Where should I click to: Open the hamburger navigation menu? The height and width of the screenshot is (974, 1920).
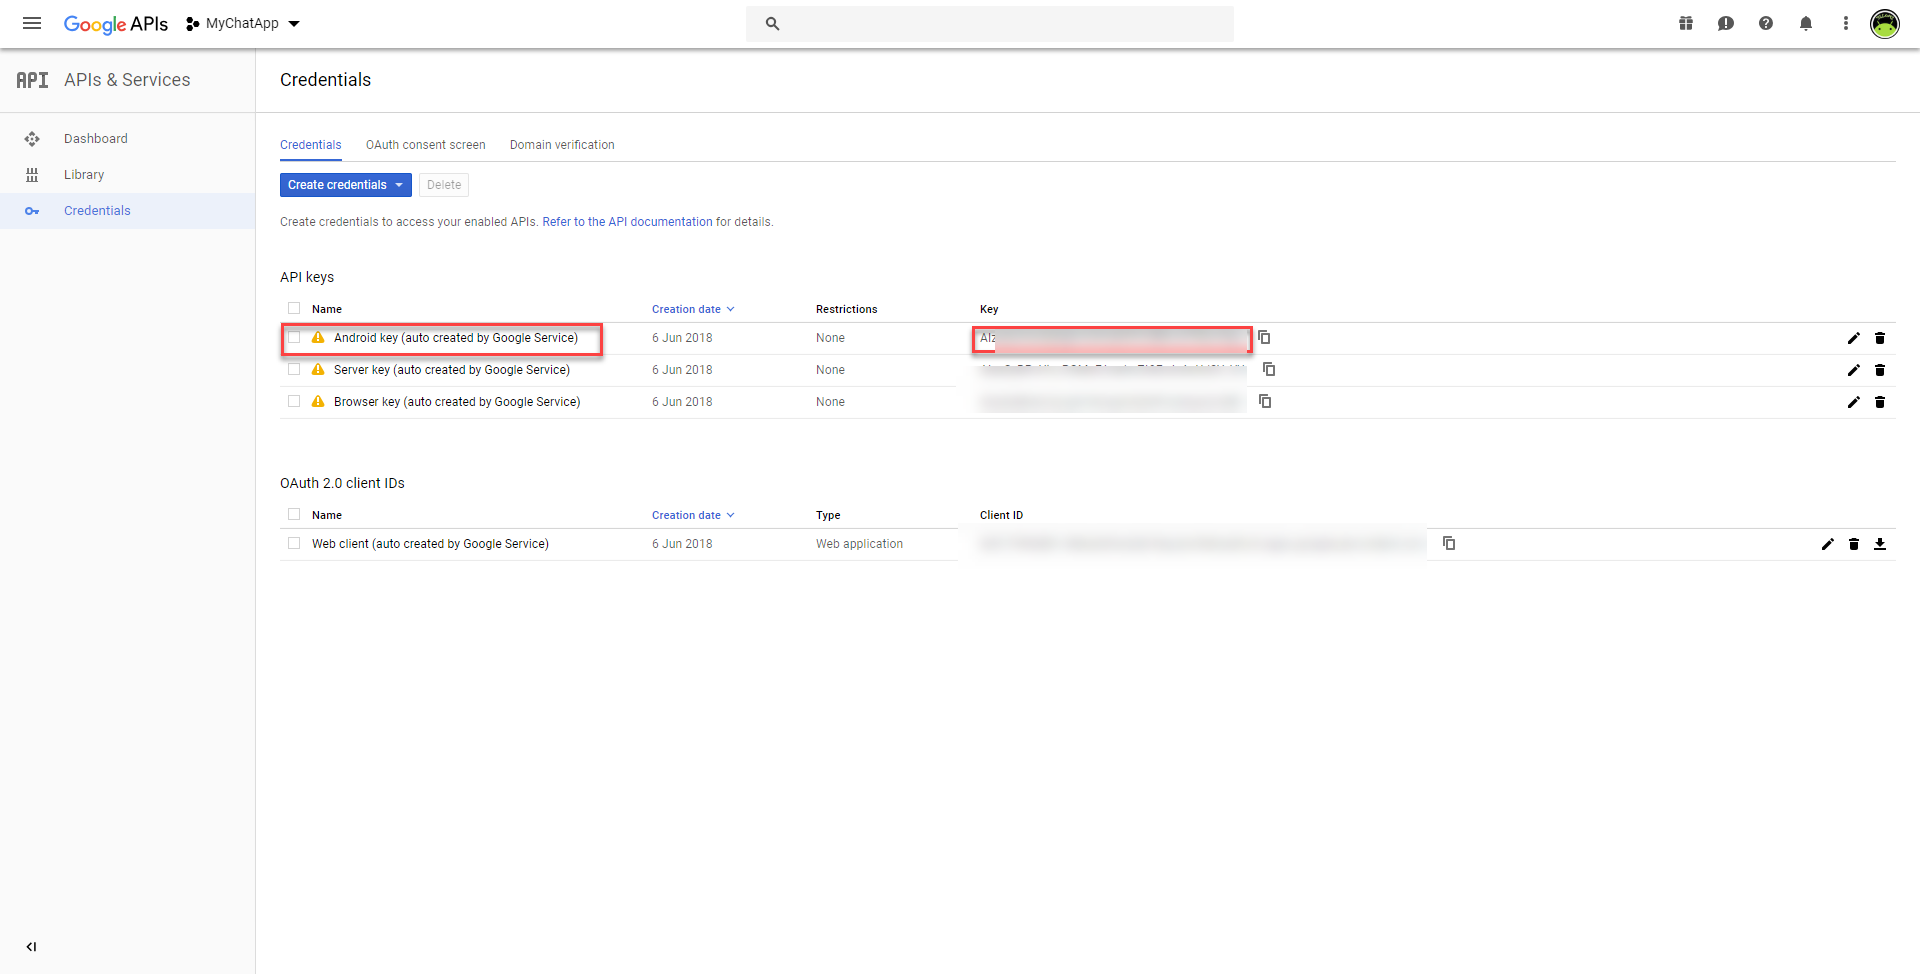32,23
